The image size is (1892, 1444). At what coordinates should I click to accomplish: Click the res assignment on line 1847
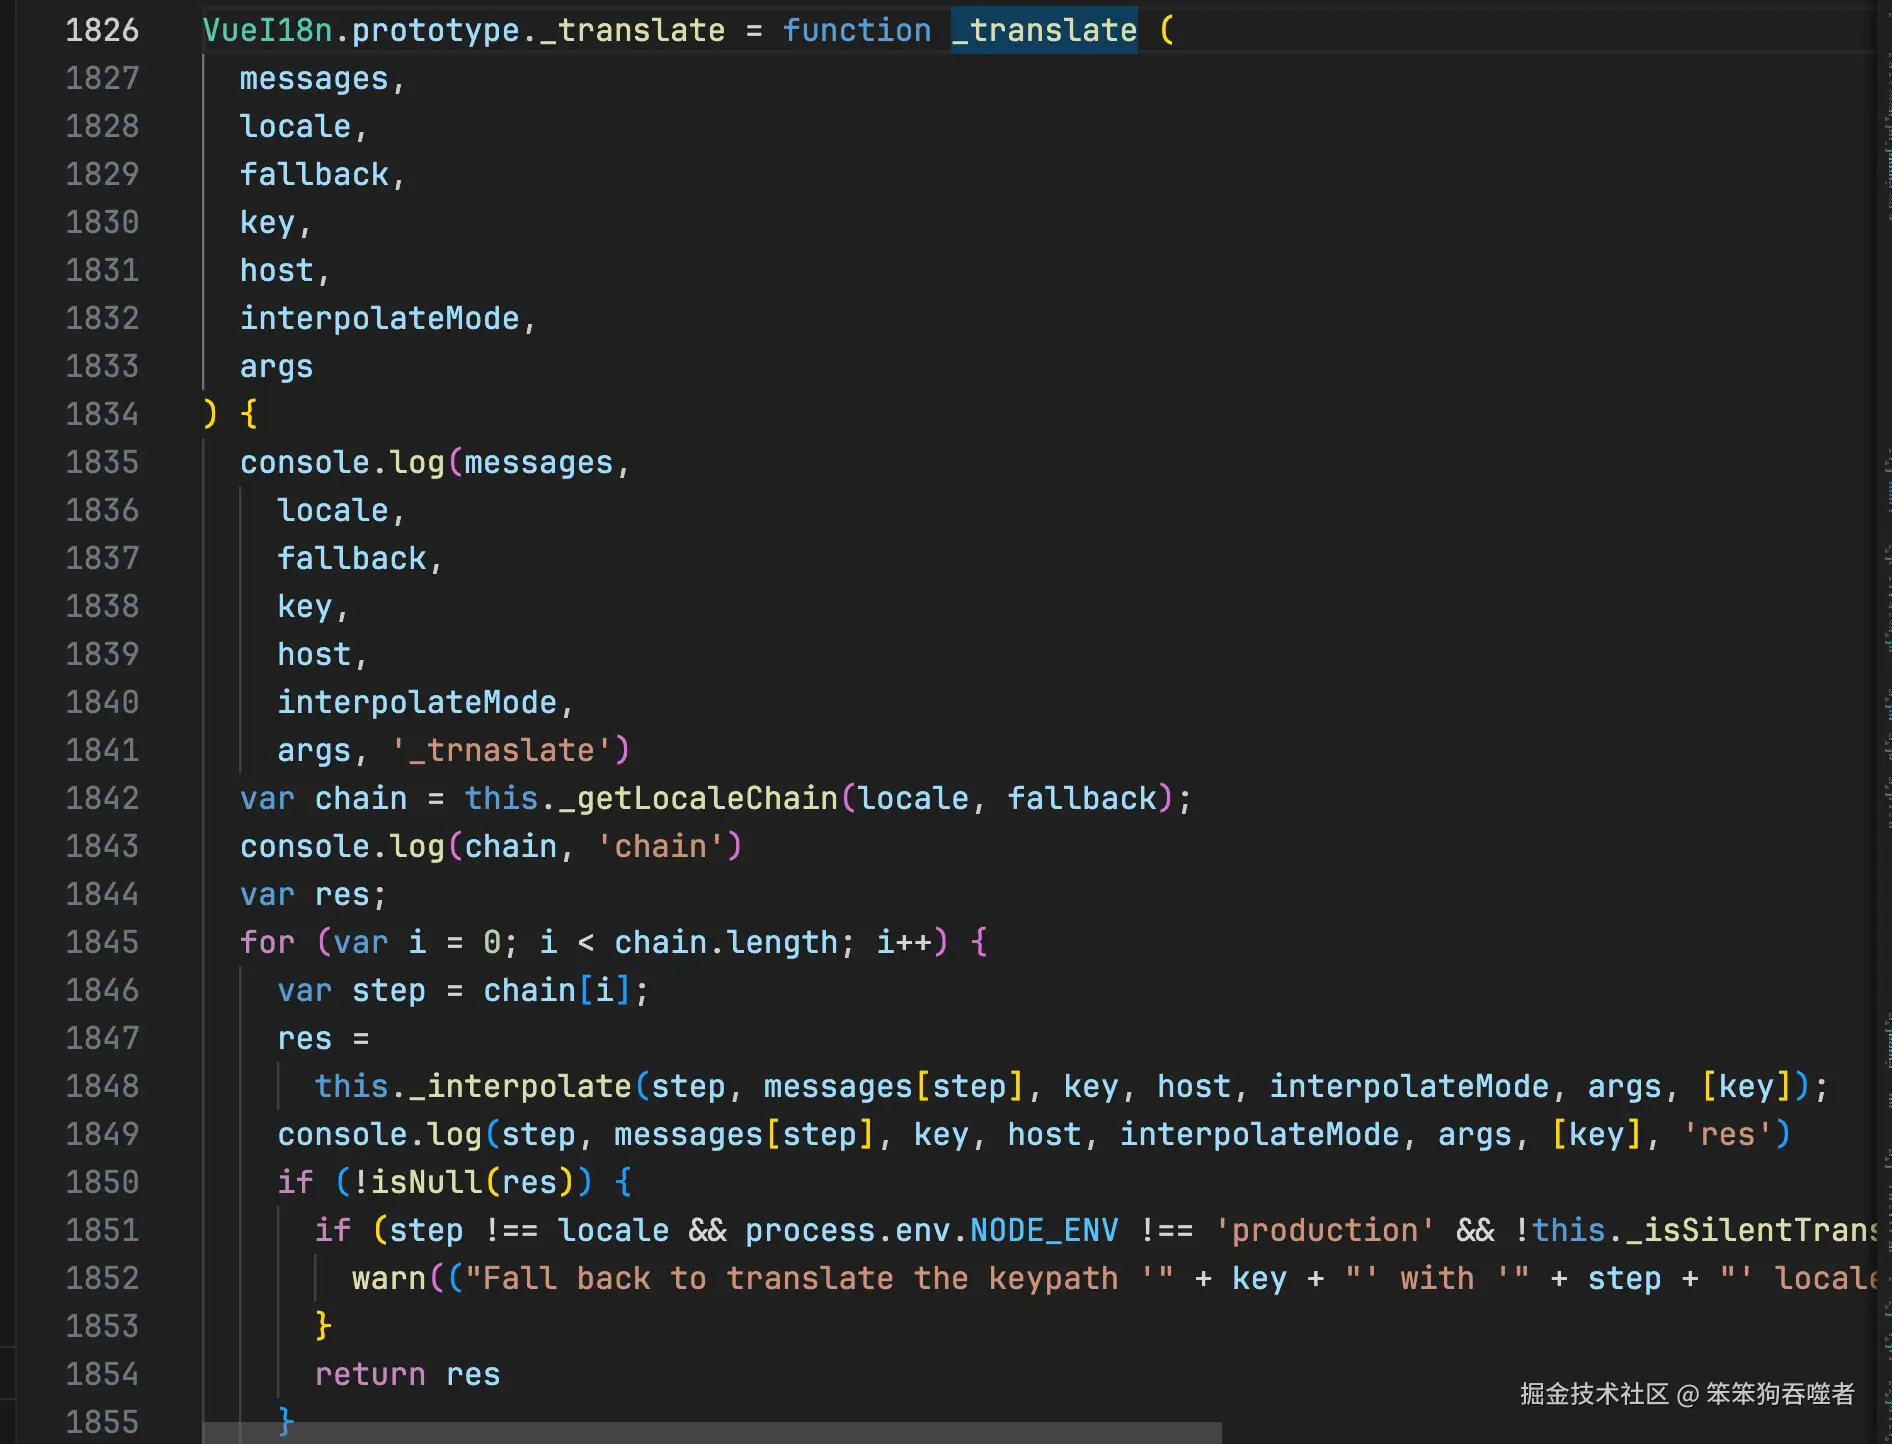[323, 1038]
